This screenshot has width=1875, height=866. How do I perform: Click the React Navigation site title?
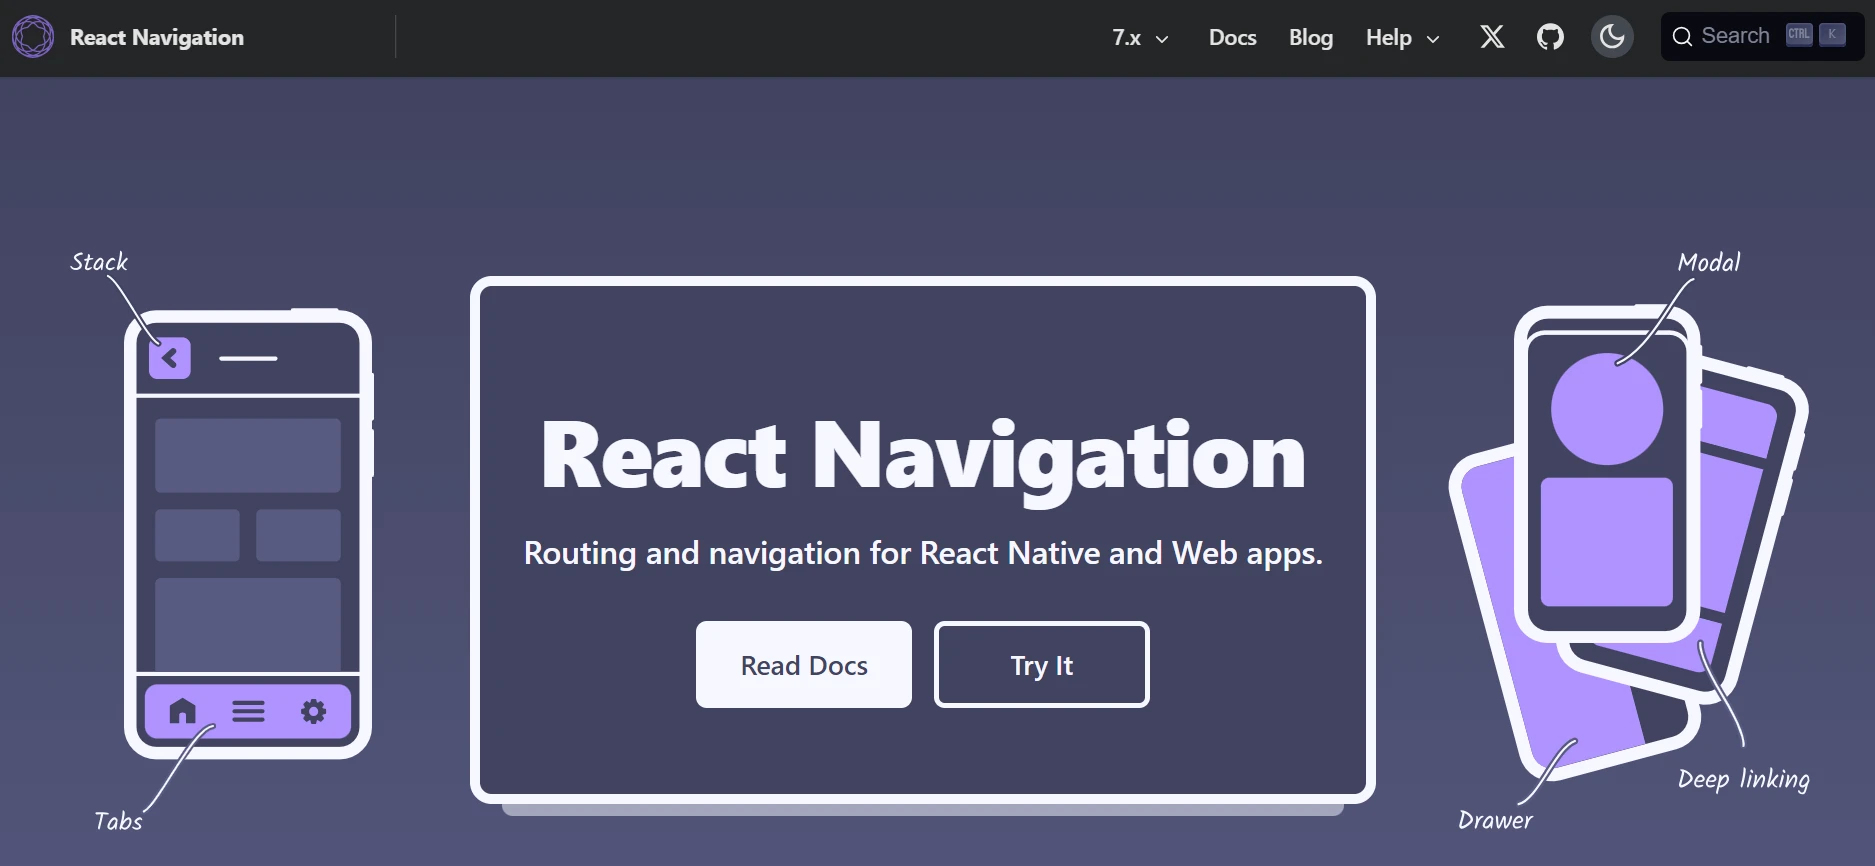click(x=157, y=38)
